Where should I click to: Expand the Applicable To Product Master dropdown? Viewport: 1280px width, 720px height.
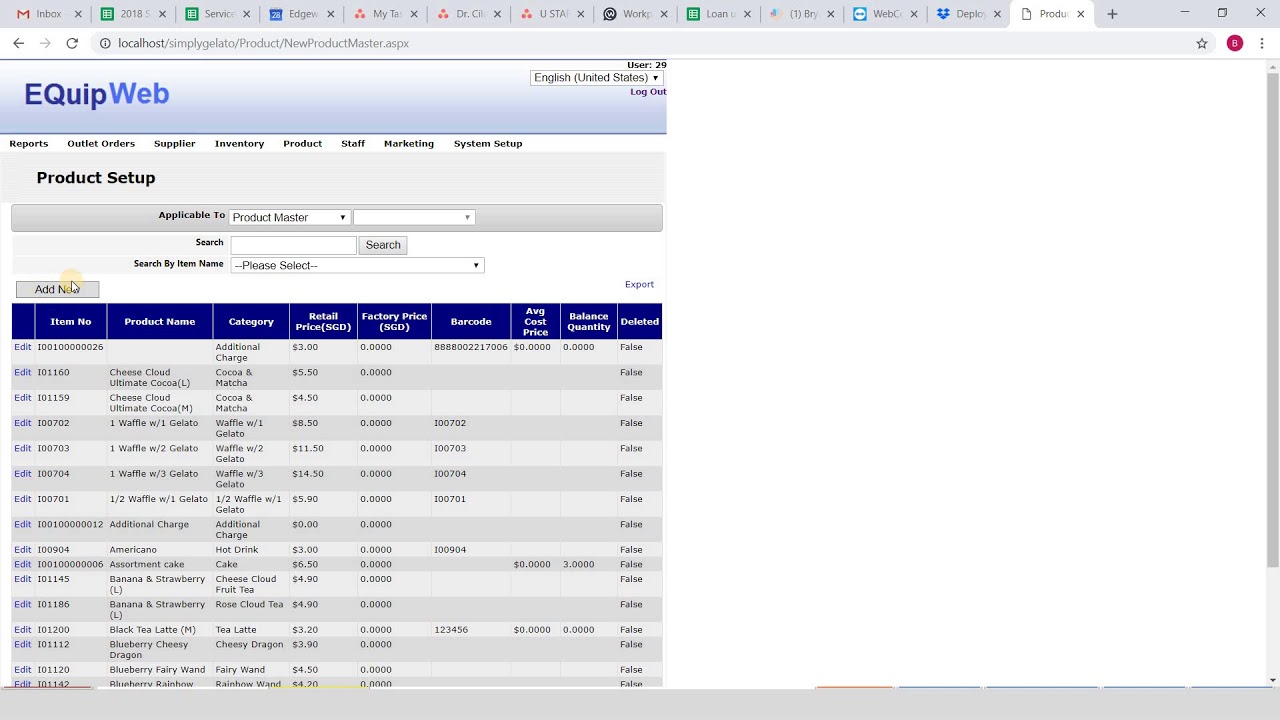point(289,217)
